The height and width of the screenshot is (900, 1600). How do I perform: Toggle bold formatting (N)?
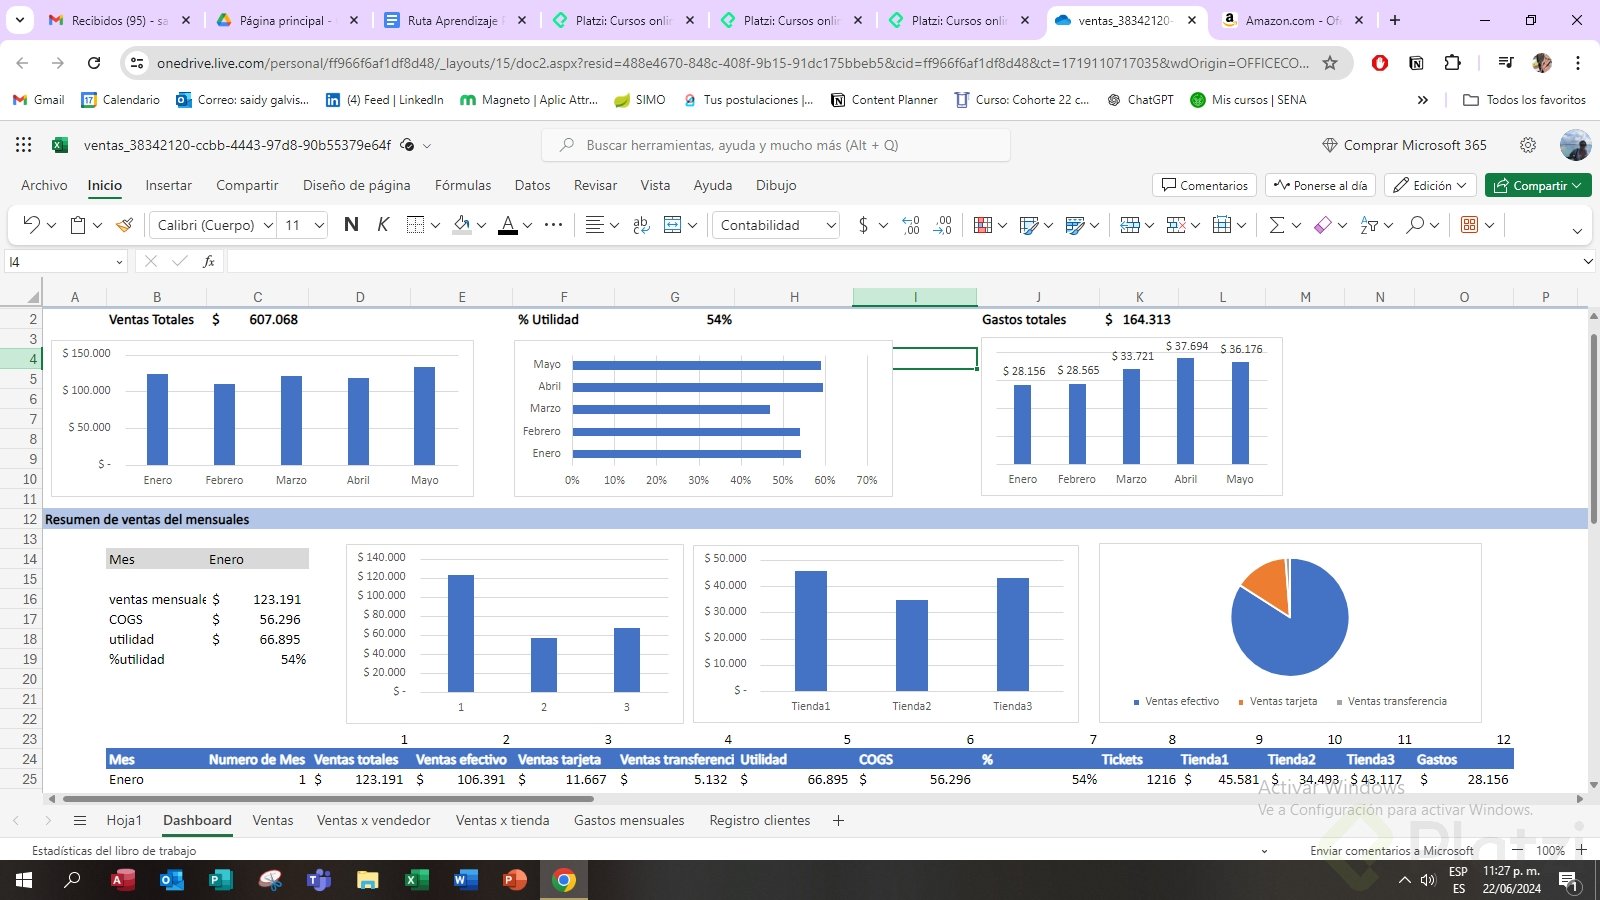pos(351,225)
